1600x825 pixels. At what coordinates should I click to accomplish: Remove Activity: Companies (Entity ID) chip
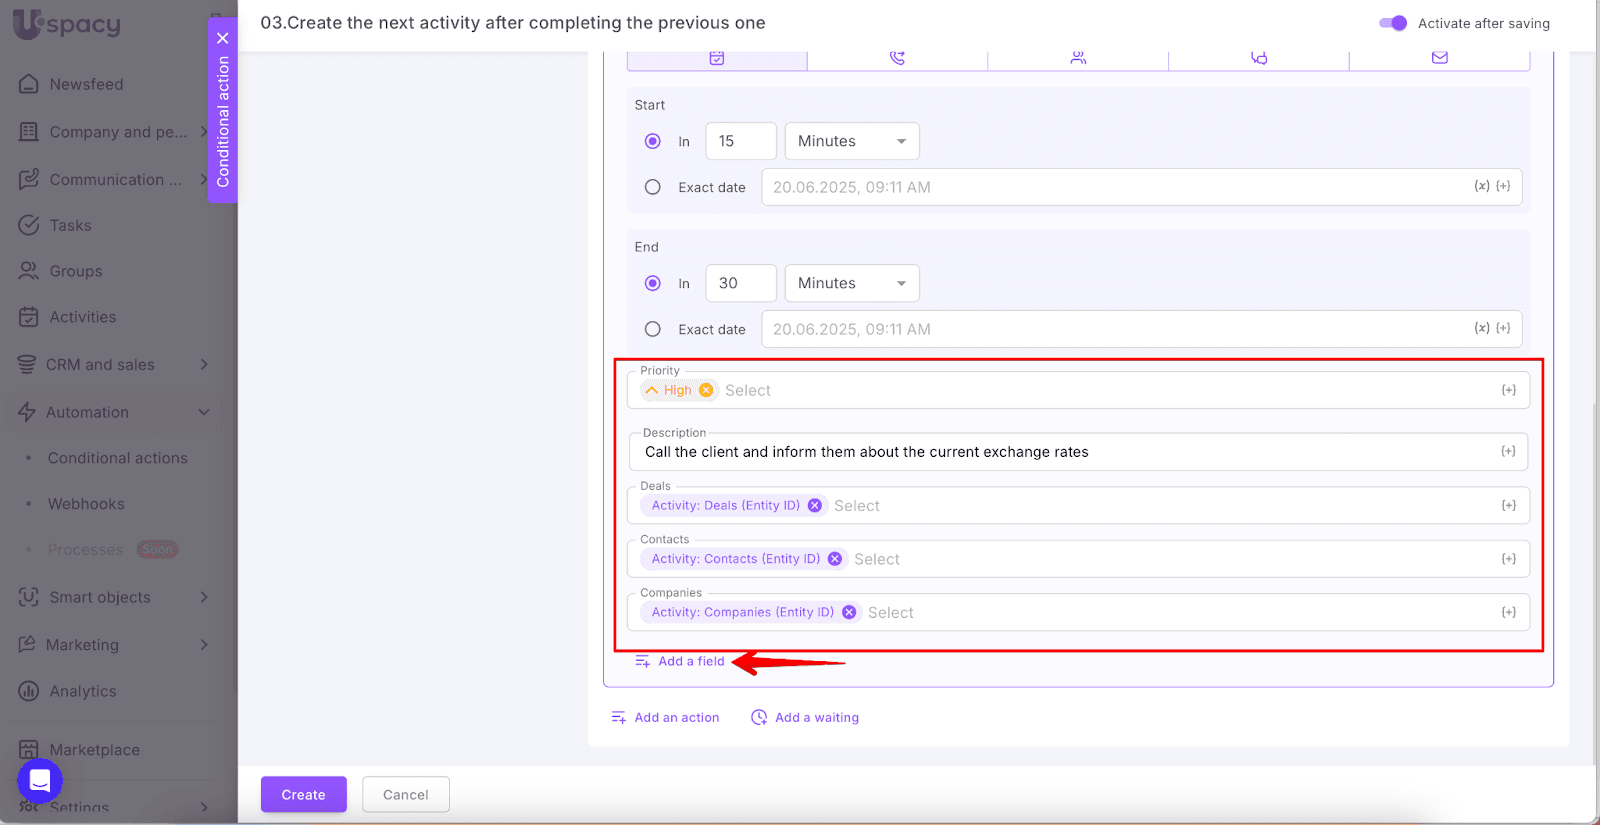pyautogui.click(x=849, y=612)
